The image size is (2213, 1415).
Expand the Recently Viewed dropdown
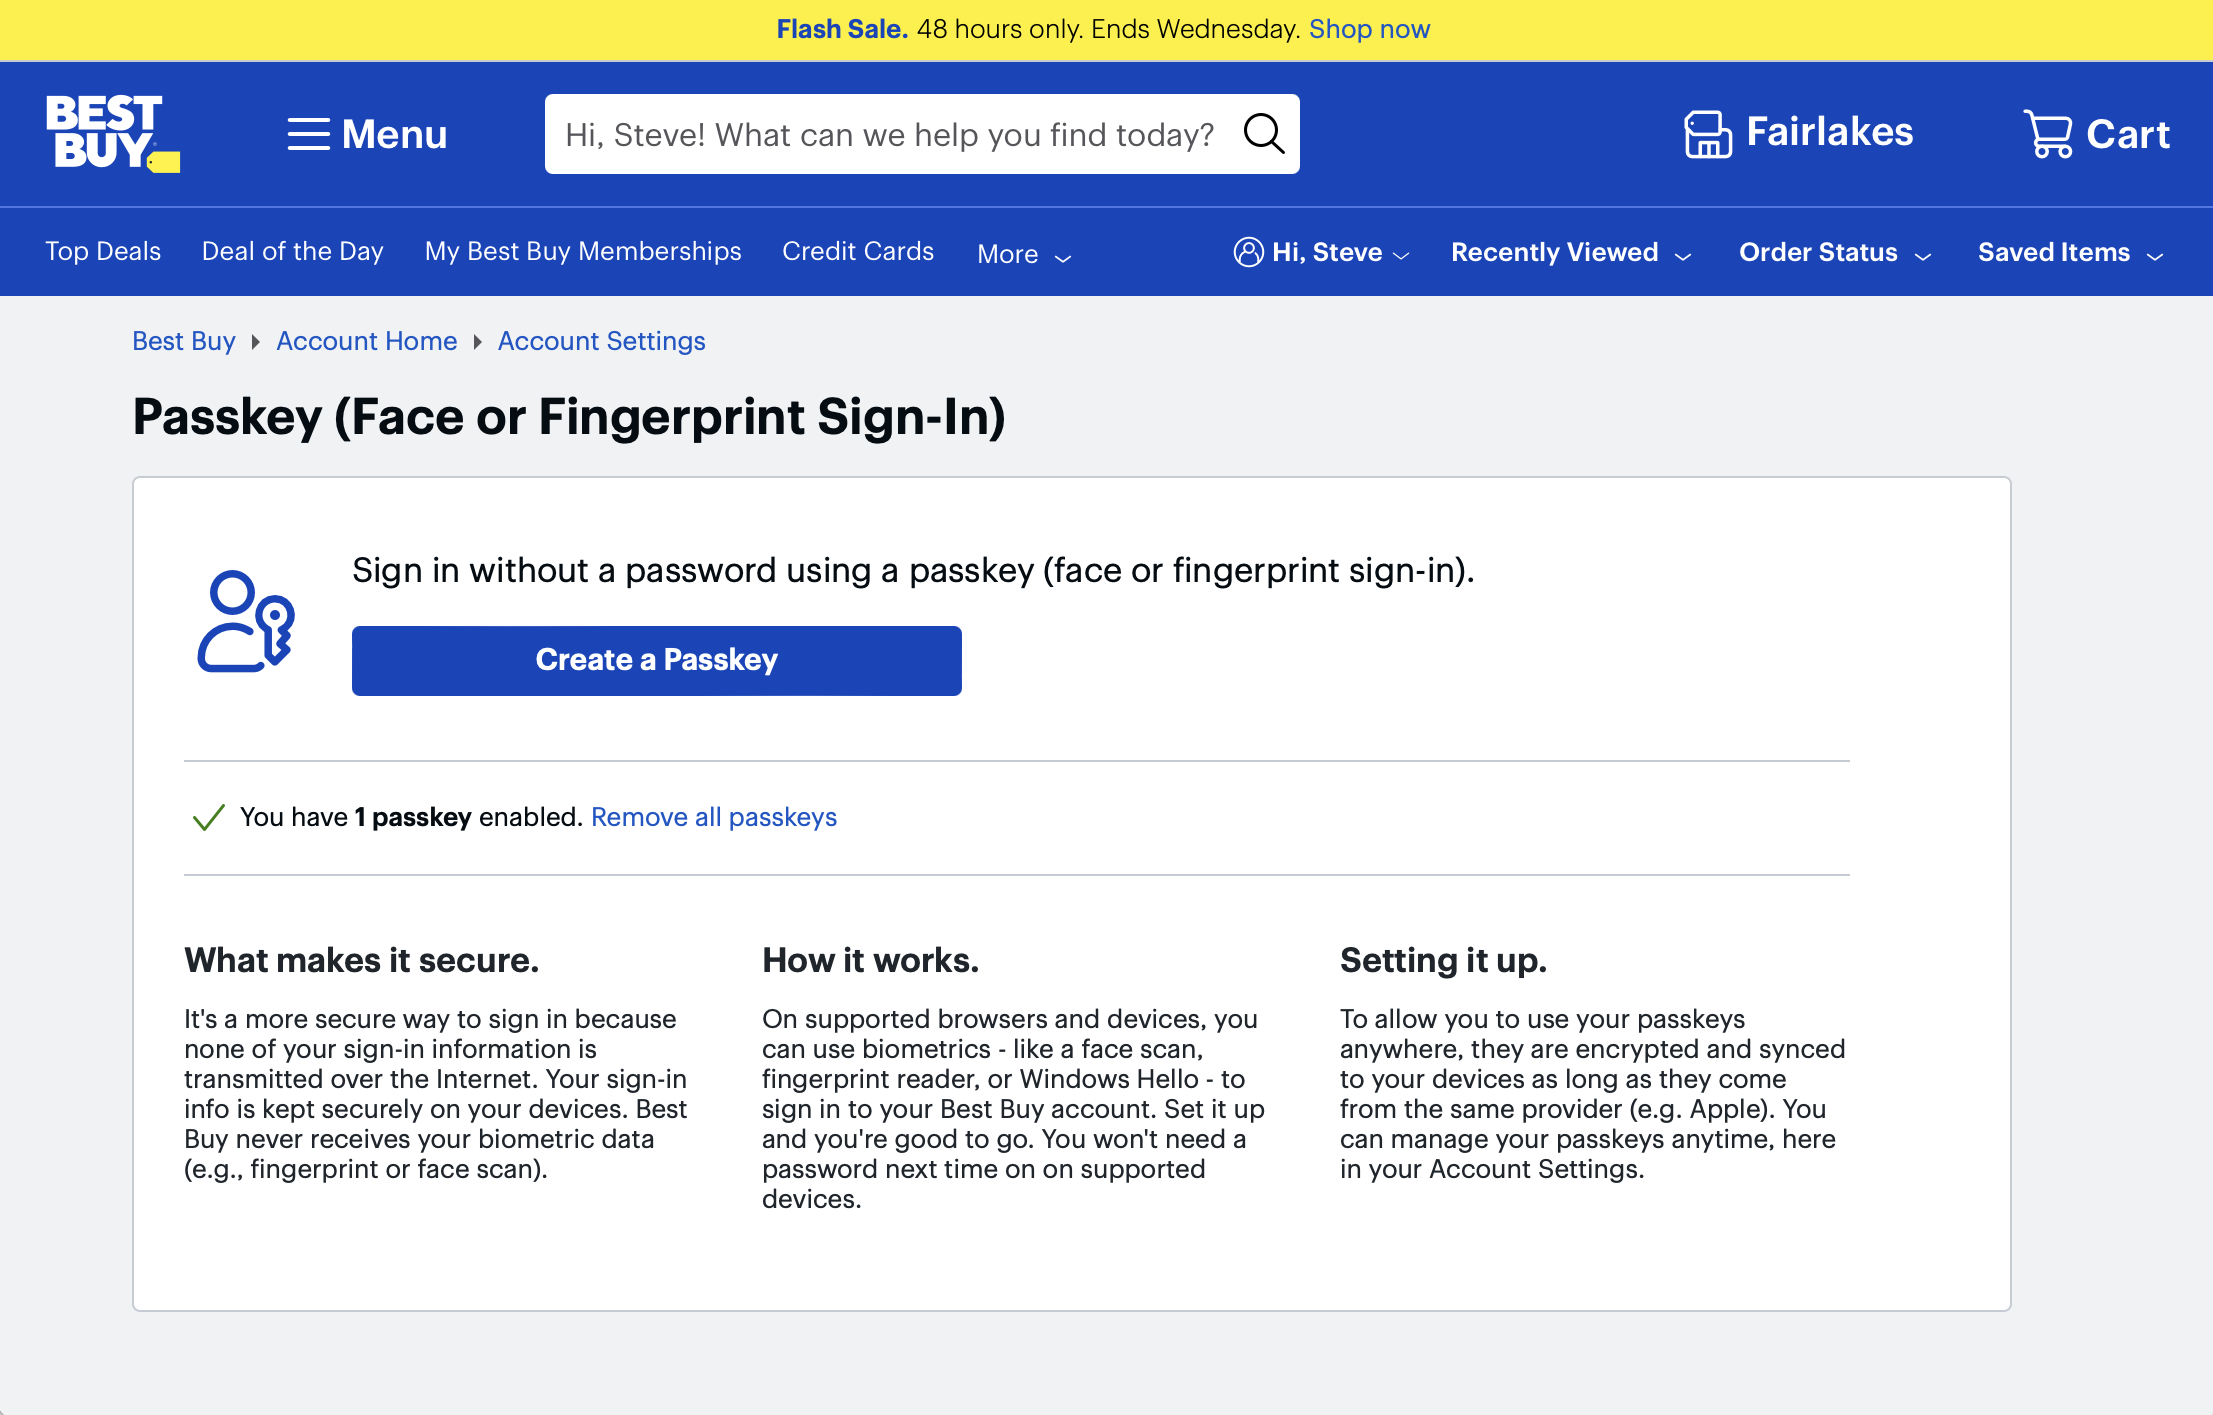tap(1570, 253)
